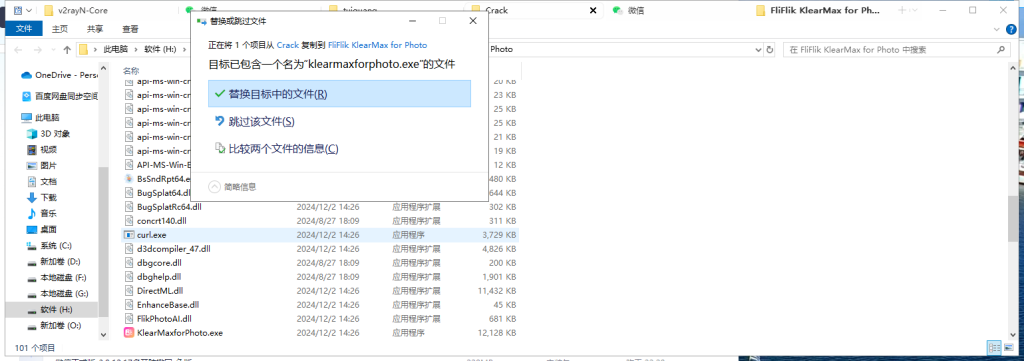Screen dimensions: 1024x361
Task: Open 桌面 folder in sidebar
Action: point(42,229)
